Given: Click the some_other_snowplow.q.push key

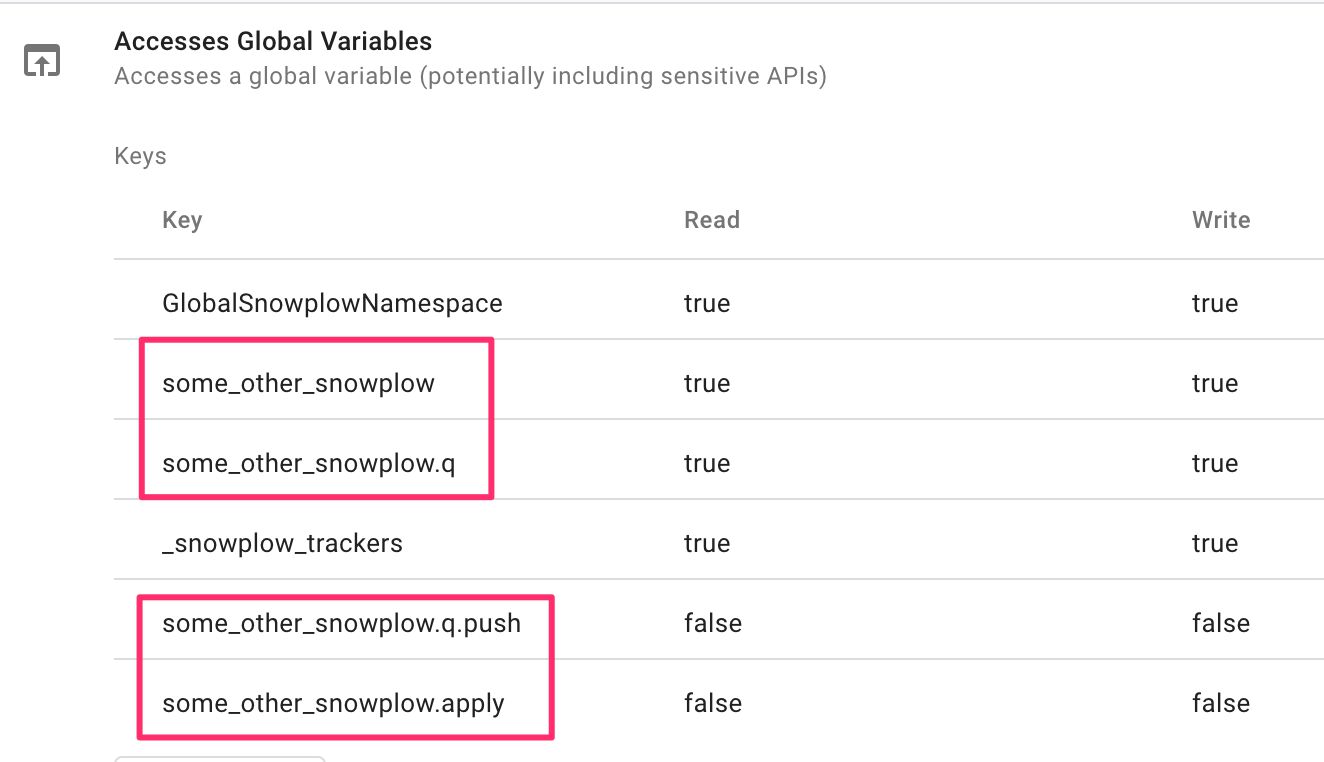Looking at the screenshot, I should tap(341, 624).
